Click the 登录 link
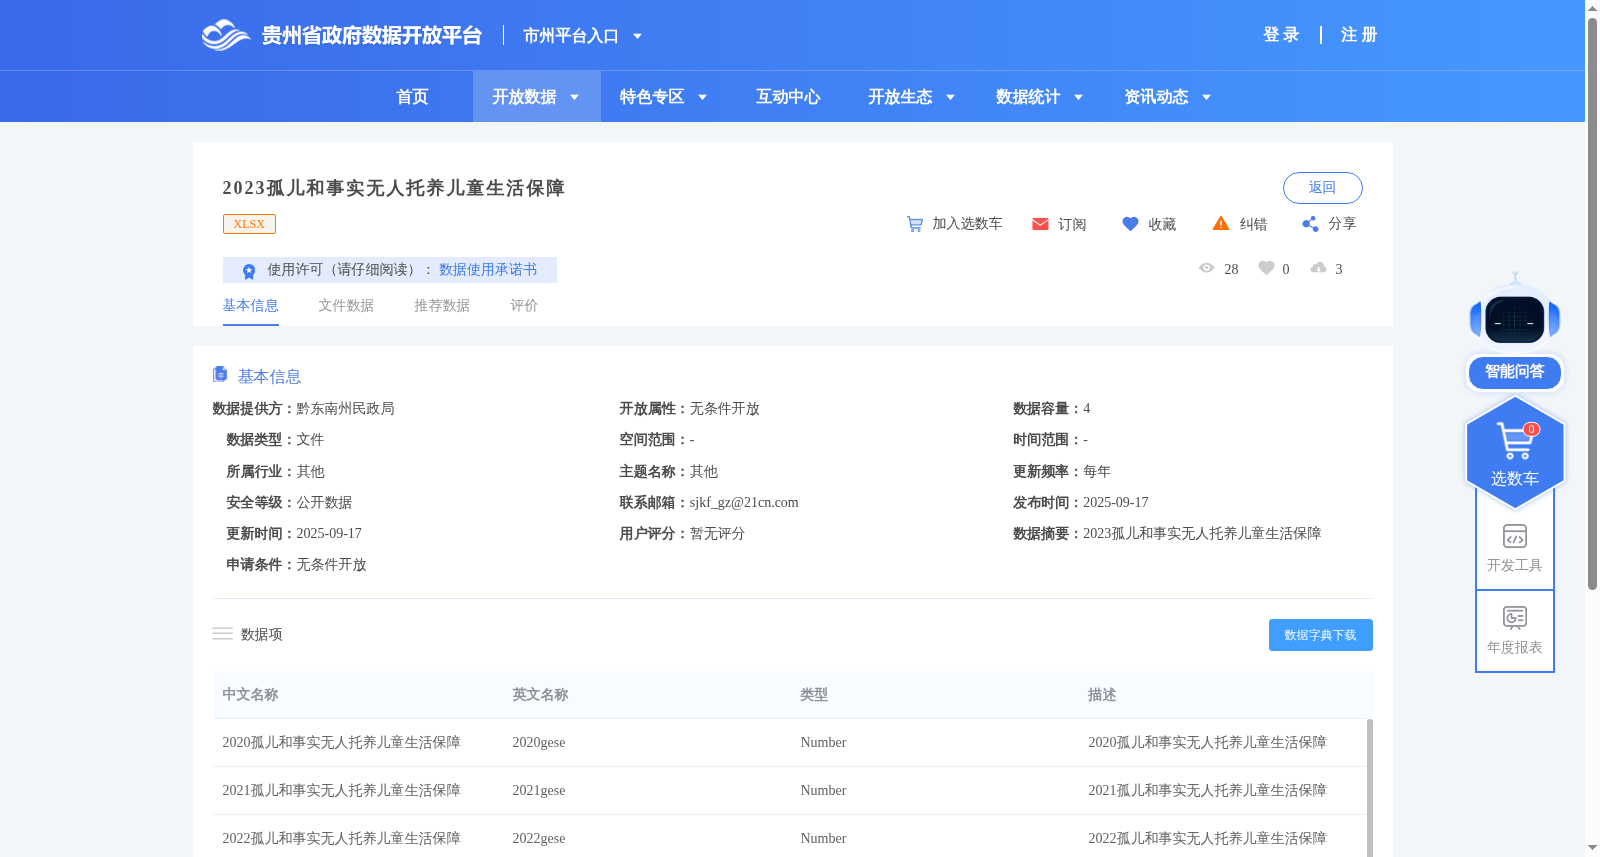Screen dimensions: 1600x857 pyautogui.click(x=1281, y=35)
